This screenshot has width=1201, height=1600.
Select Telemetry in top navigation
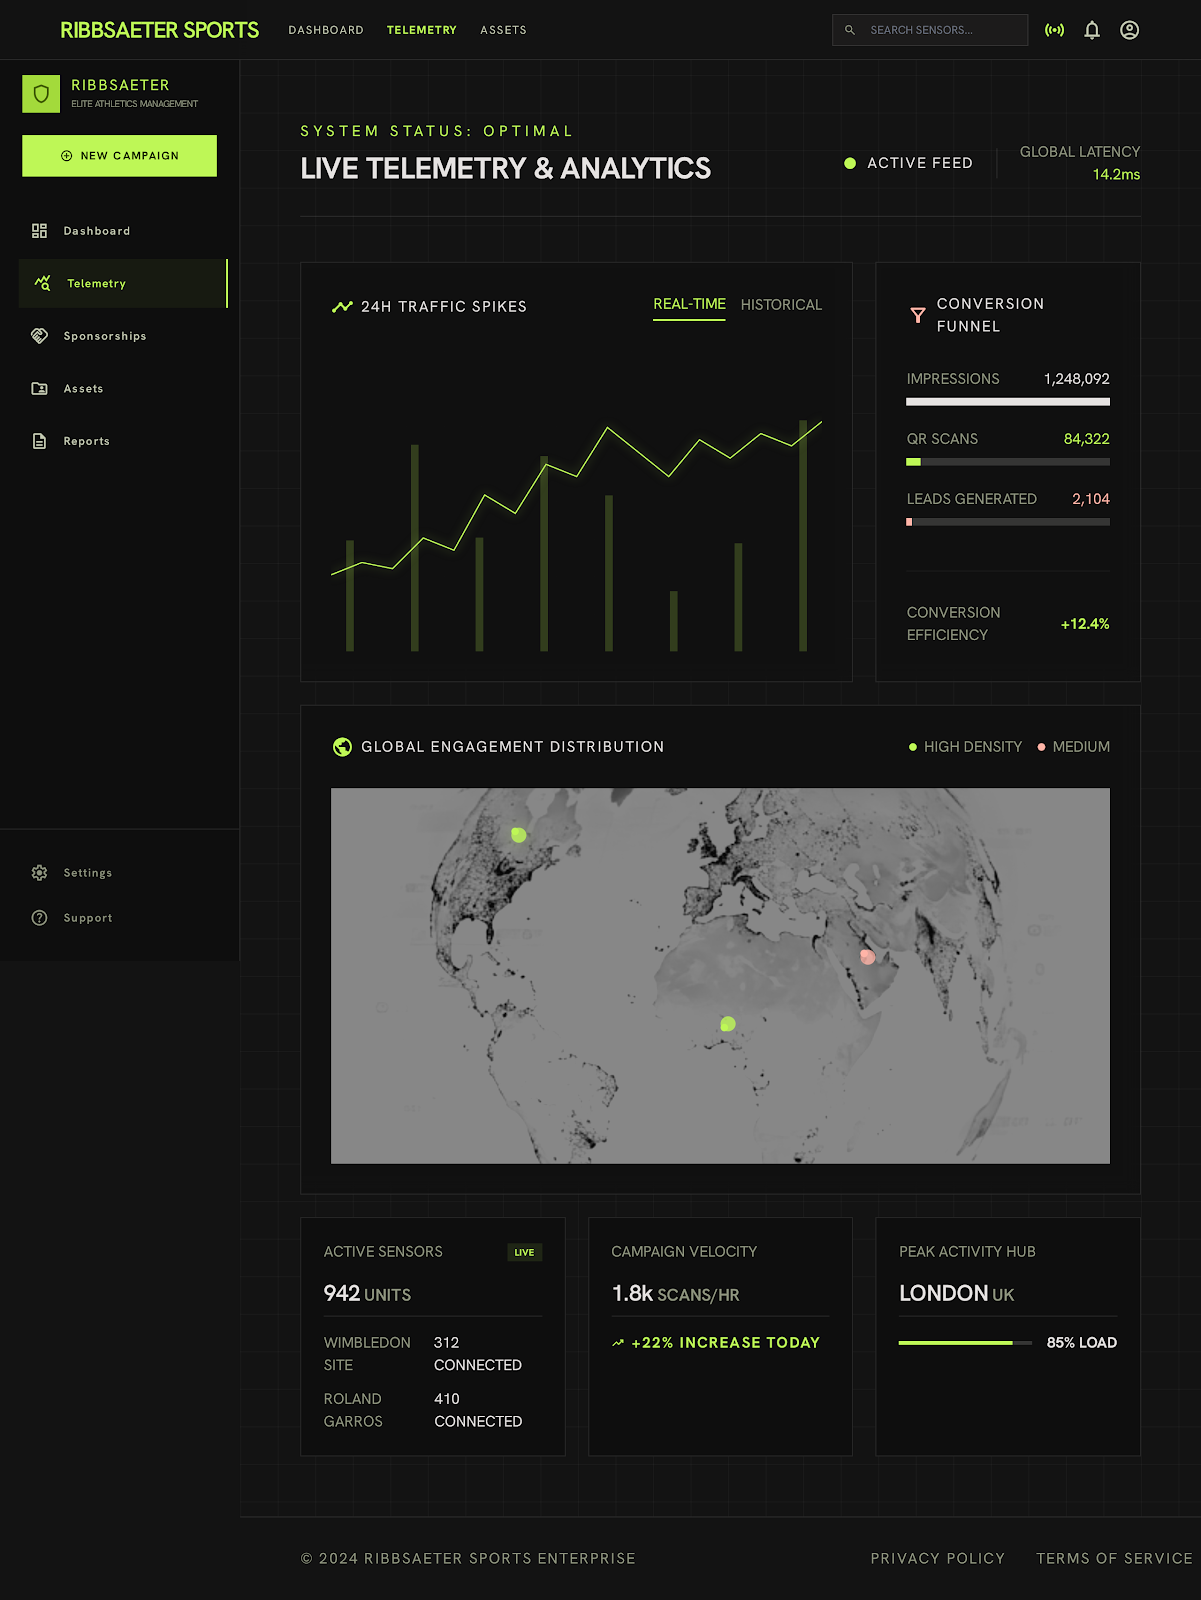click(x=422, y=30)
